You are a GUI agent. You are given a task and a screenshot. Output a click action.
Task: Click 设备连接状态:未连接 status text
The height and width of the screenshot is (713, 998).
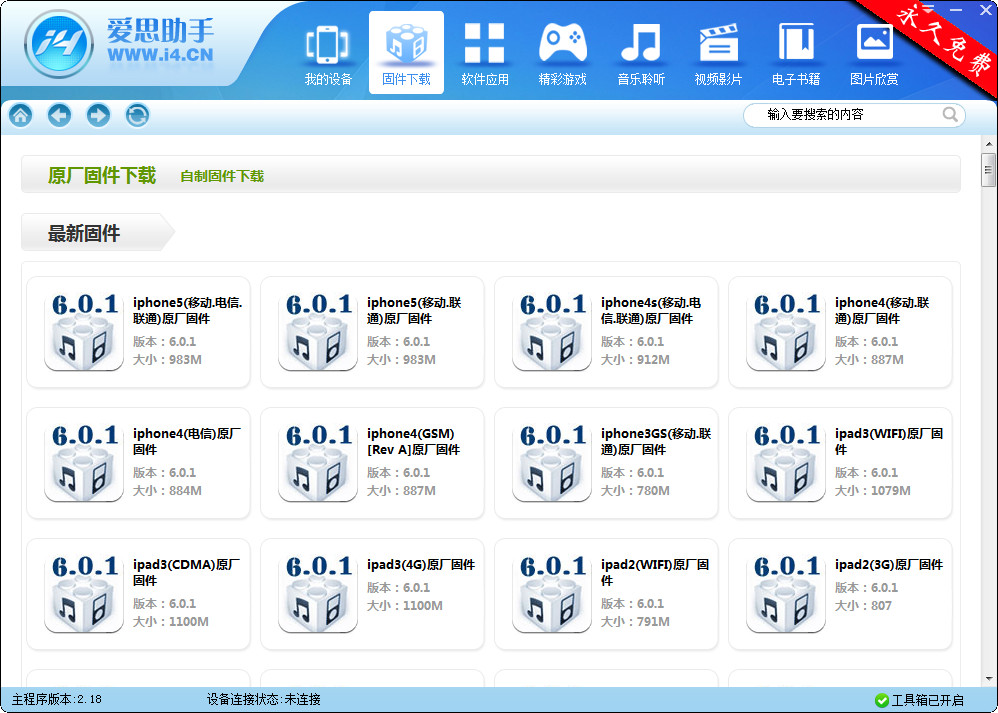point(264,699)
